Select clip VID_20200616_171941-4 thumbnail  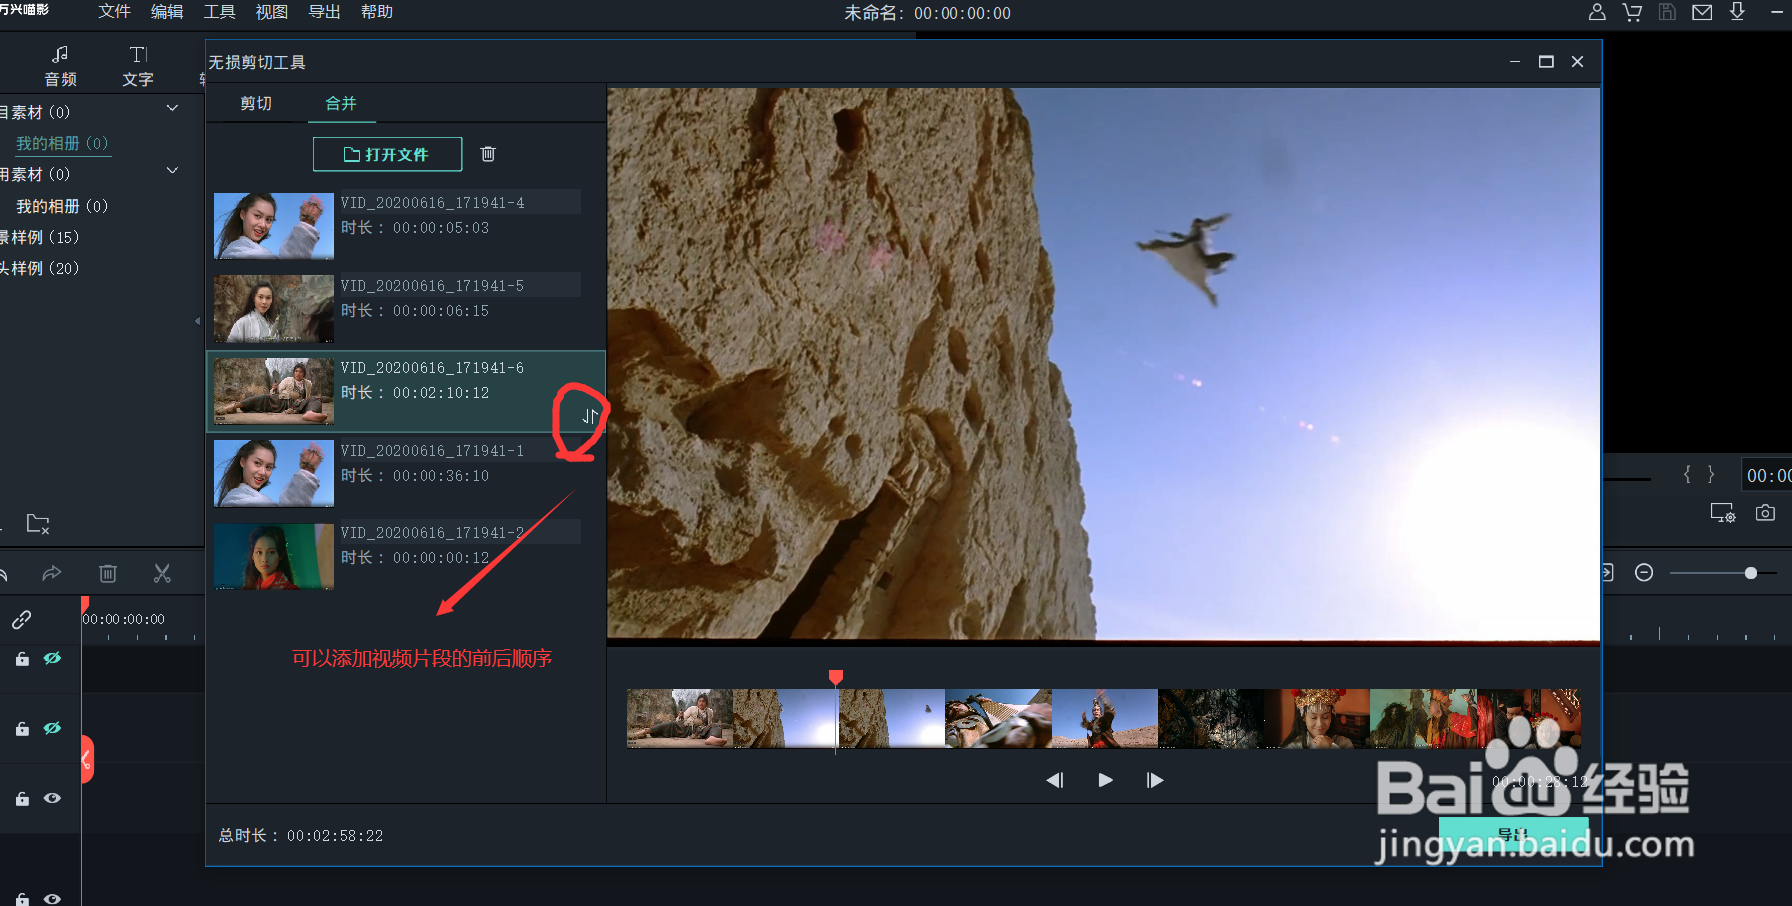pos(274,226)
